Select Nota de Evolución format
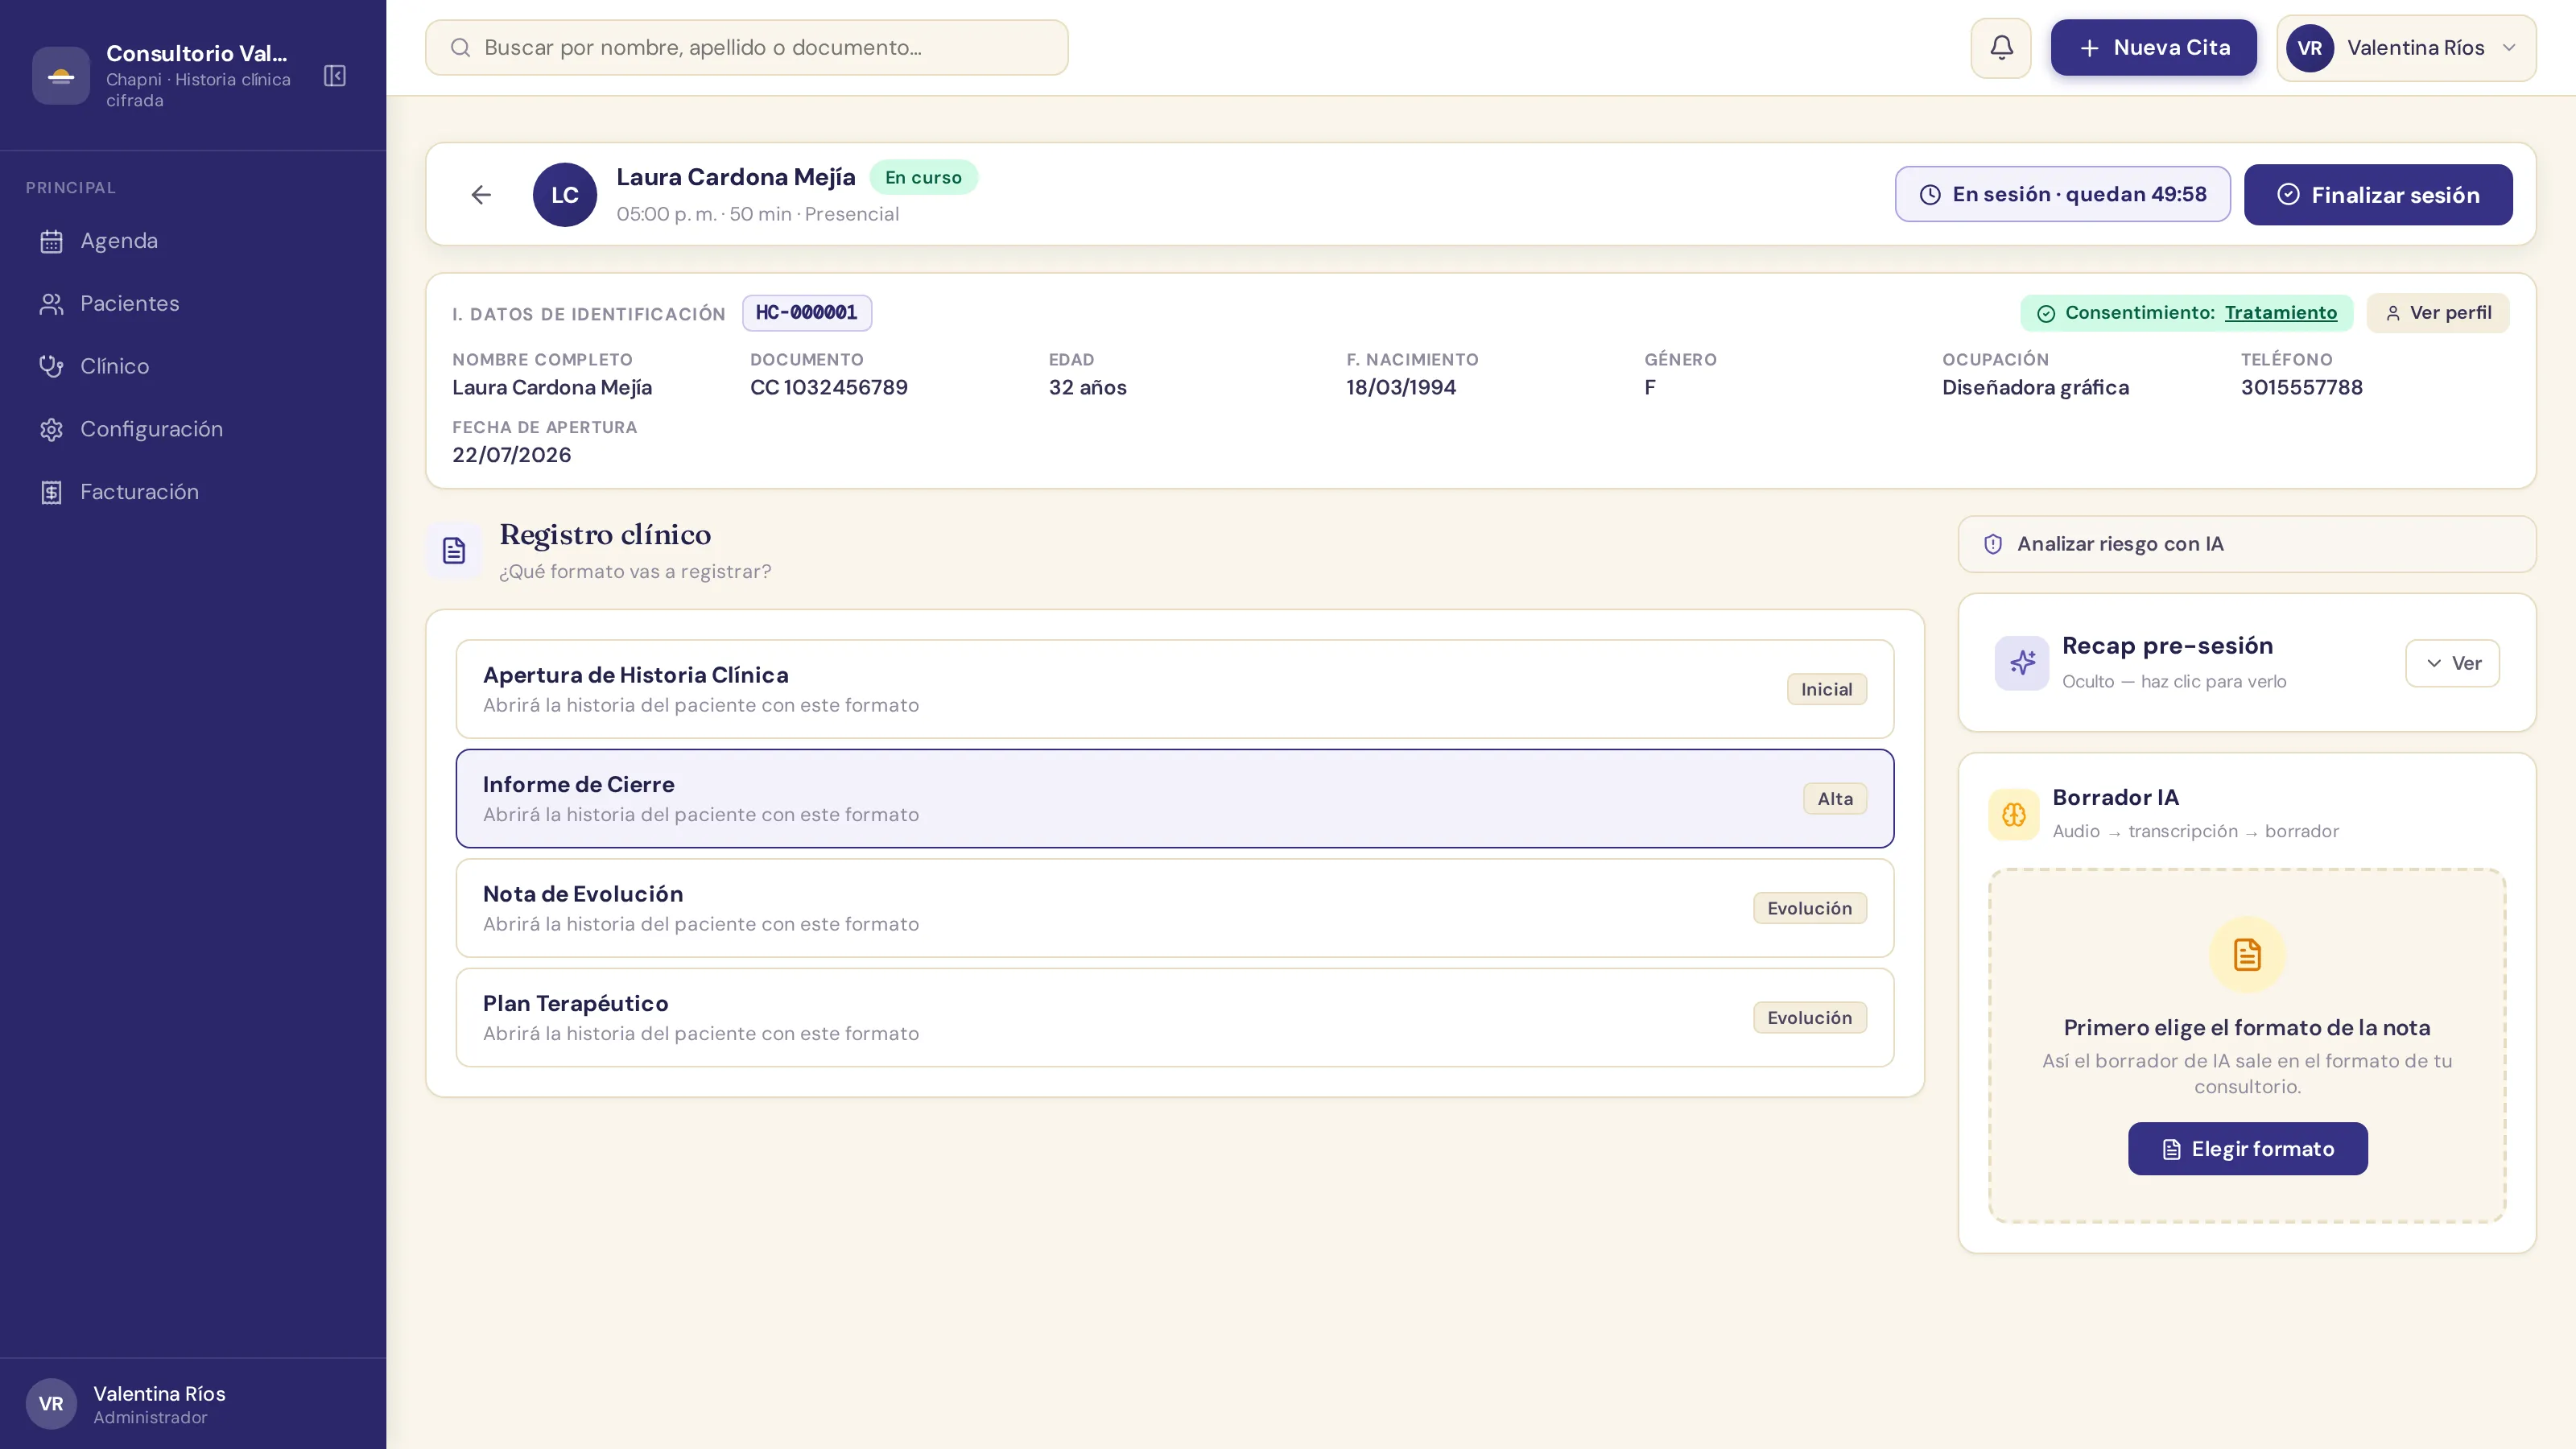This screenshot has width=2576, height=1449. 1175,908
